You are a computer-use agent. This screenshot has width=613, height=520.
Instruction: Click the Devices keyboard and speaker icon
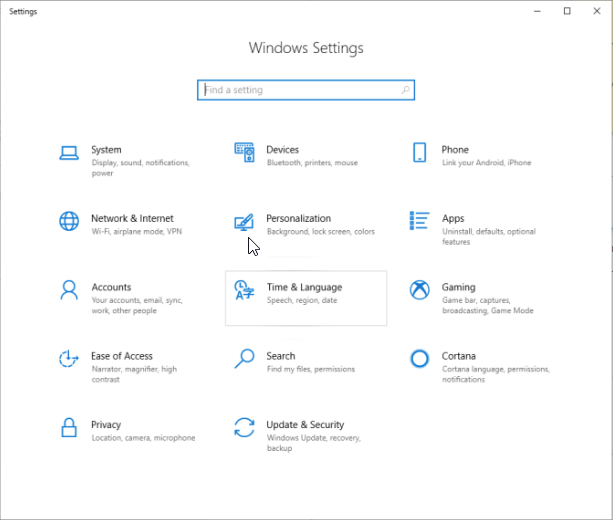click(244, 152)
